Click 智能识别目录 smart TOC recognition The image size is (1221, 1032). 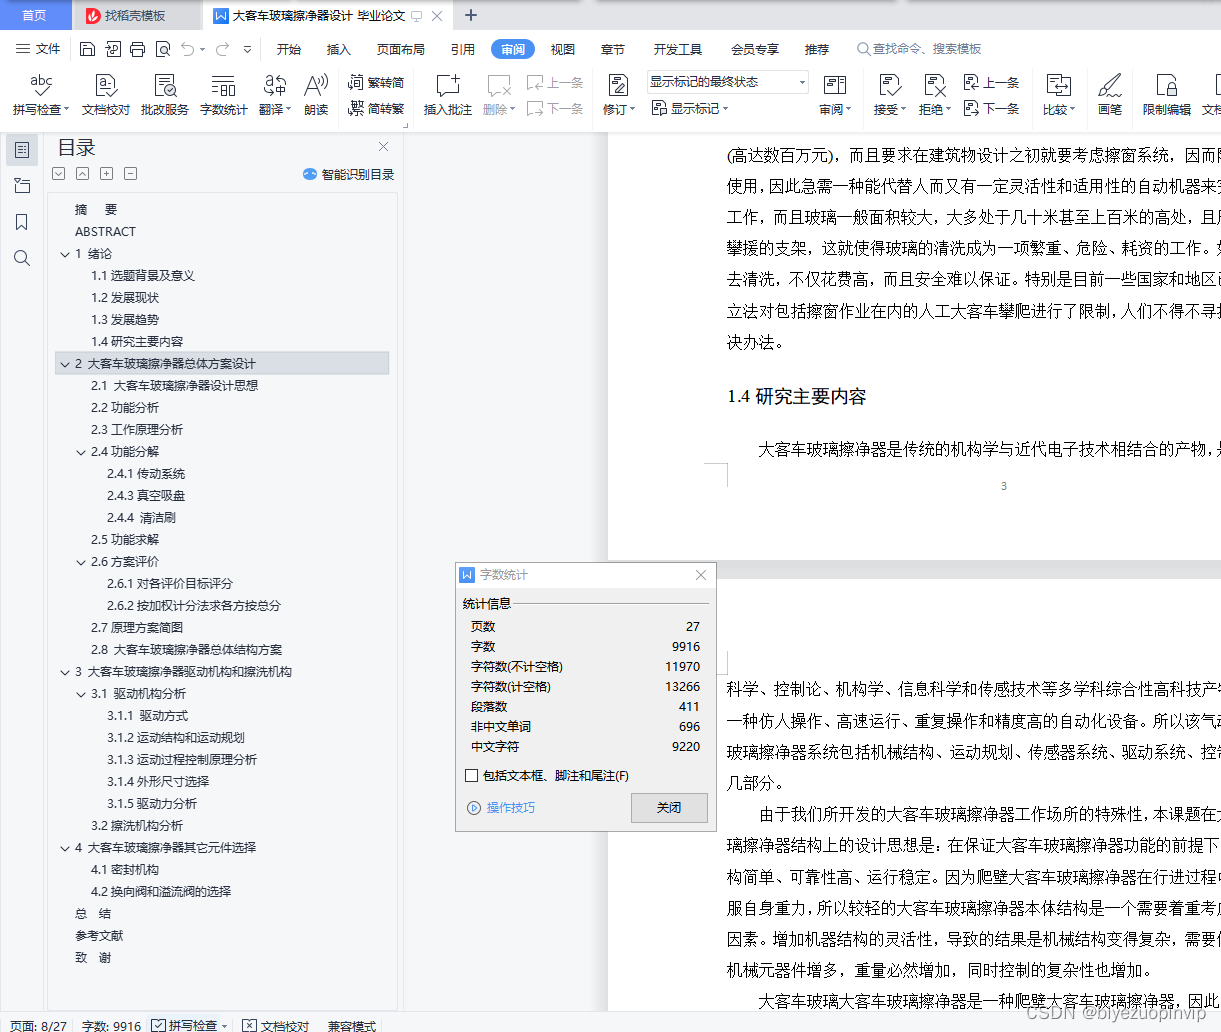(x=348, y=174)
